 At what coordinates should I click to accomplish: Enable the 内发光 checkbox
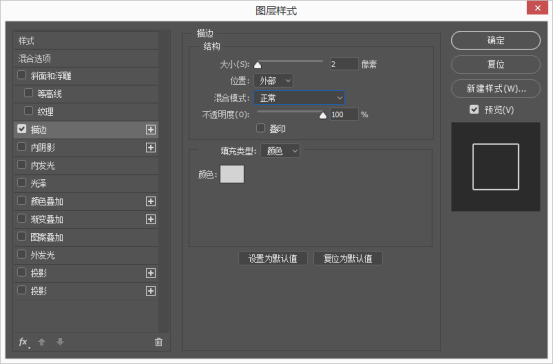tap(22, 165)
